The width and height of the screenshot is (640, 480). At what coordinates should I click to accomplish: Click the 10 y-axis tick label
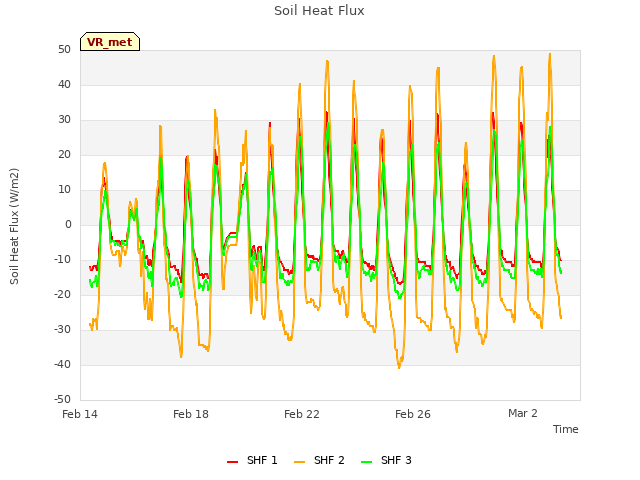pyautogui.click(x=64, y=189)
